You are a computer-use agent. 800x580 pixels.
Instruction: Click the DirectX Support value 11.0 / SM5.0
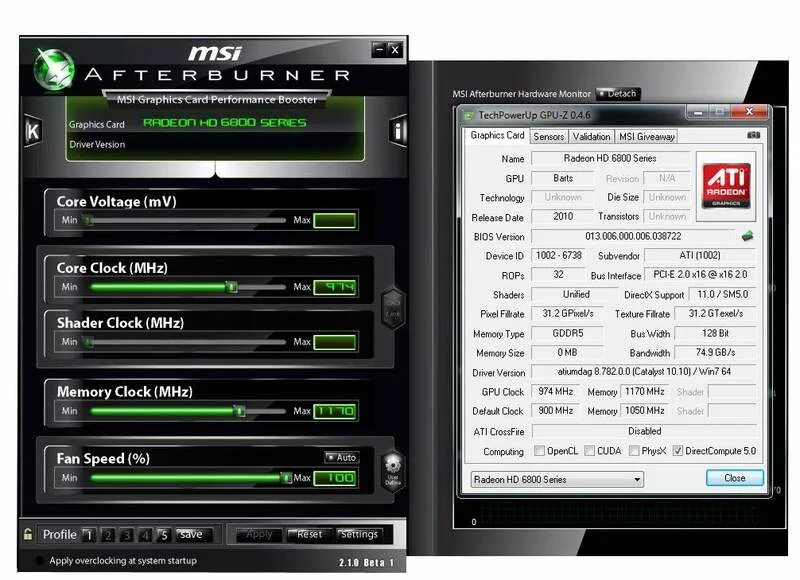(x=722, y=294)
